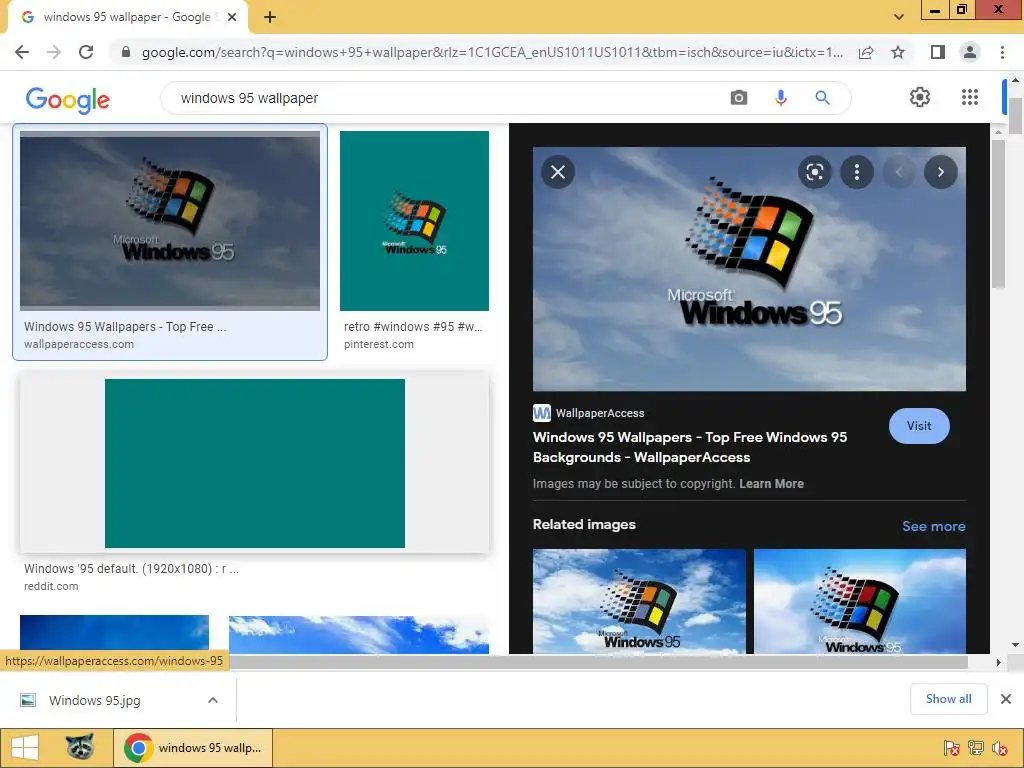
Task: Click the browser forward arrow
Action: [x=54, y=52]
